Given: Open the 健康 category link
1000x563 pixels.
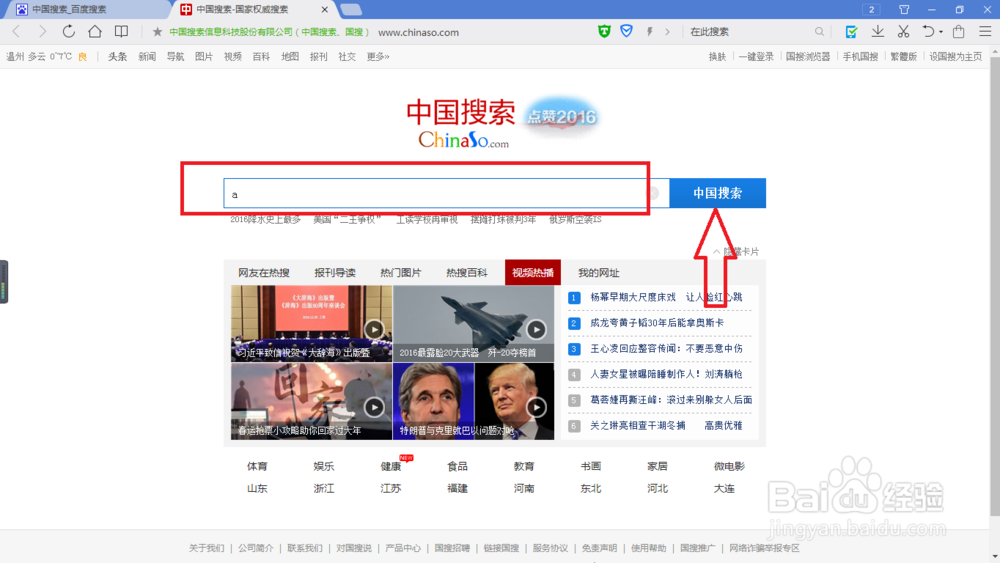Looking at the screenshot, I should (x=391, y=466).
